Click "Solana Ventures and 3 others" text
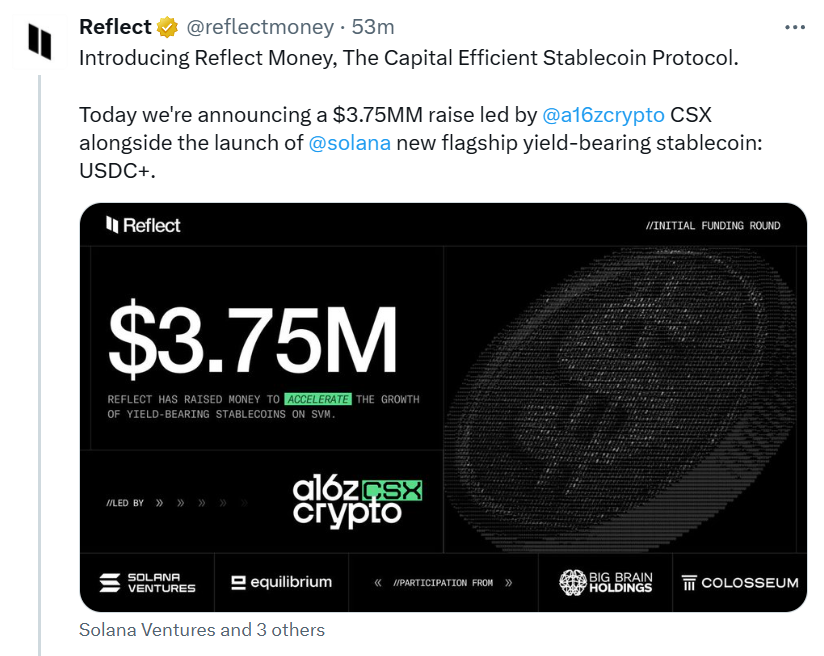The width and height of the screenshot is (824, 656). point(202,630)
